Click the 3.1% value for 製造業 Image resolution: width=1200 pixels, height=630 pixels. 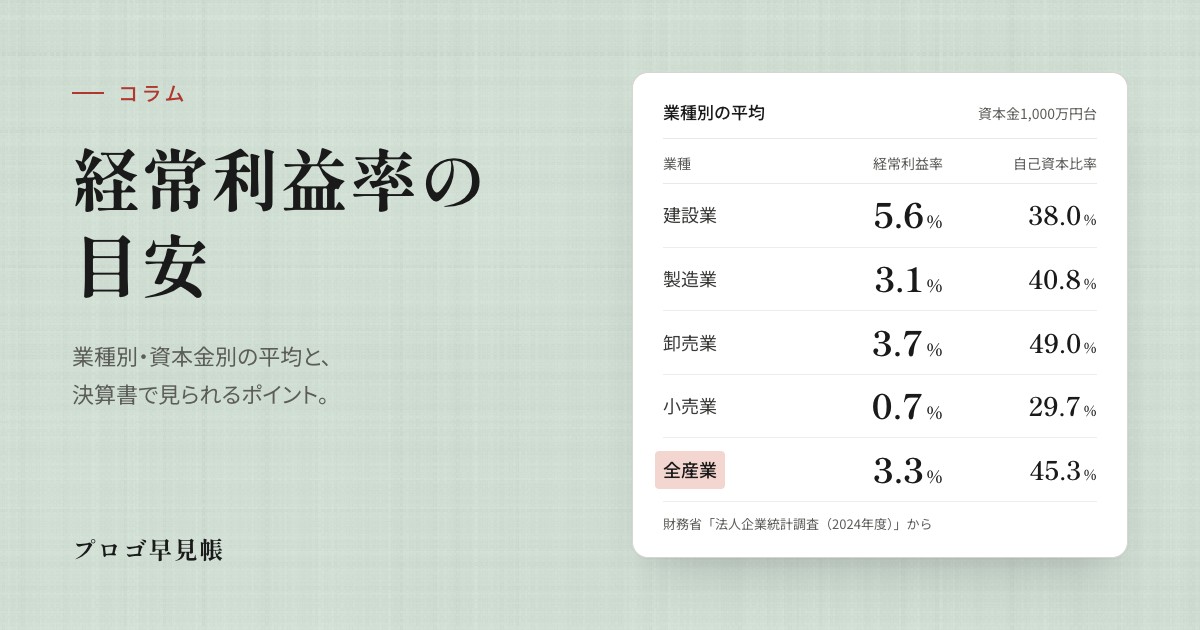click(x=908, y=280)
